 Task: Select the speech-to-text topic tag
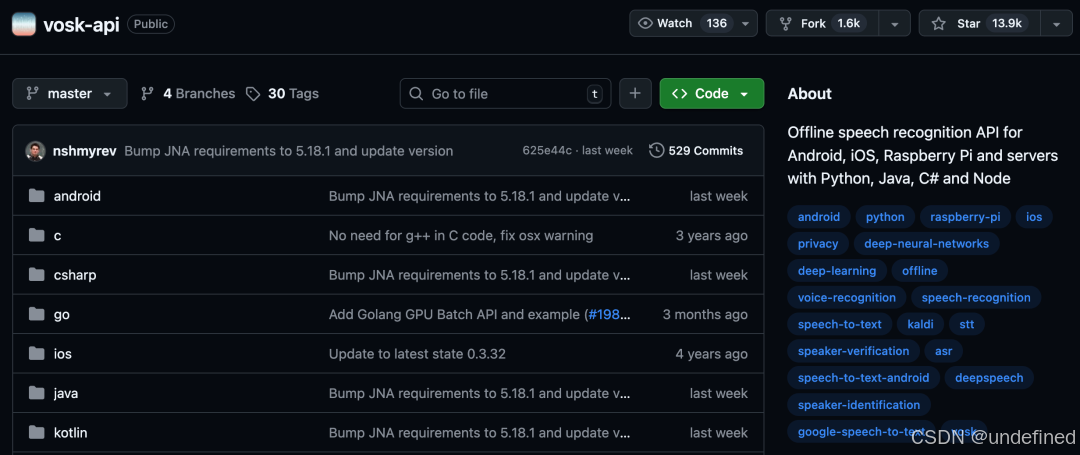[840, 324]
